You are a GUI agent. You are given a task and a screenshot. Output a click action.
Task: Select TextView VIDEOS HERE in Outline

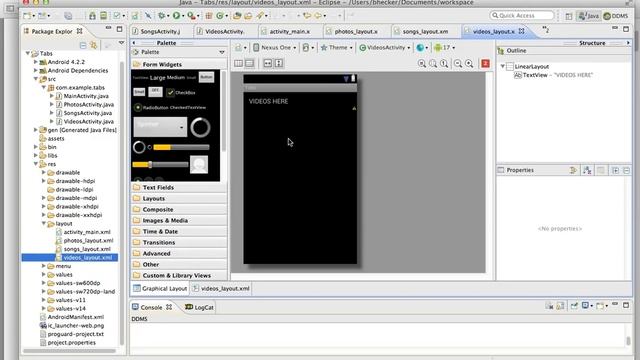[553, 75]
